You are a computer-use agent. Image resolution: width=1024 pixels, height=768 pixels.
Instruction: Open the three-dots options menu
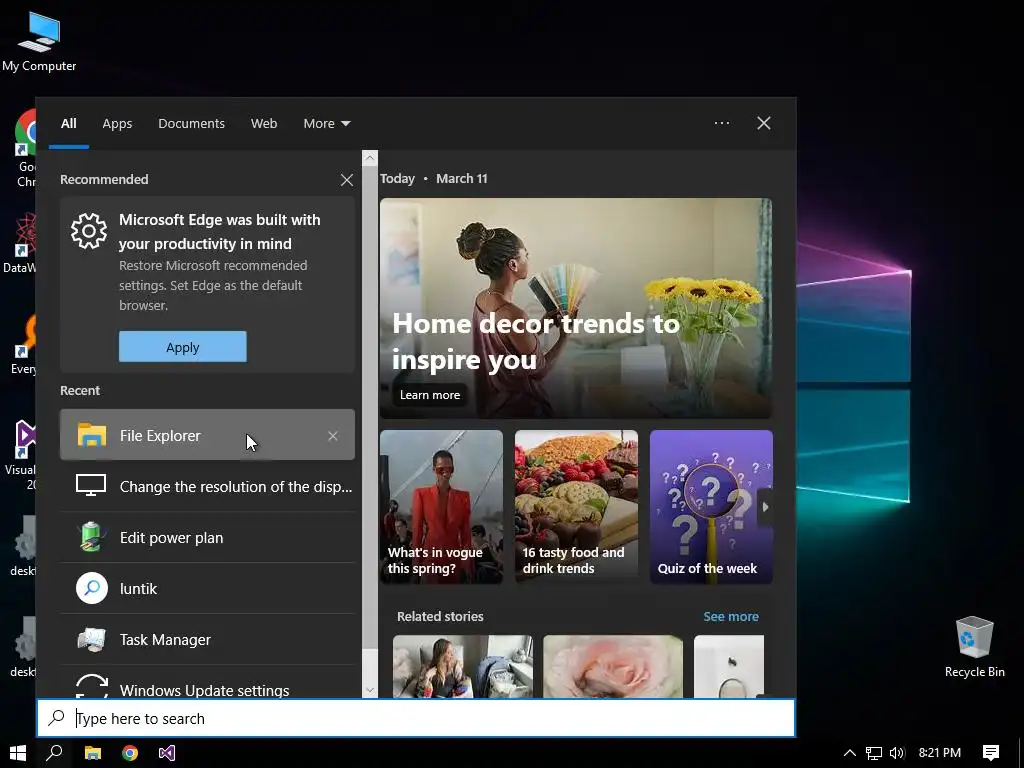click(x=722, y=123)
